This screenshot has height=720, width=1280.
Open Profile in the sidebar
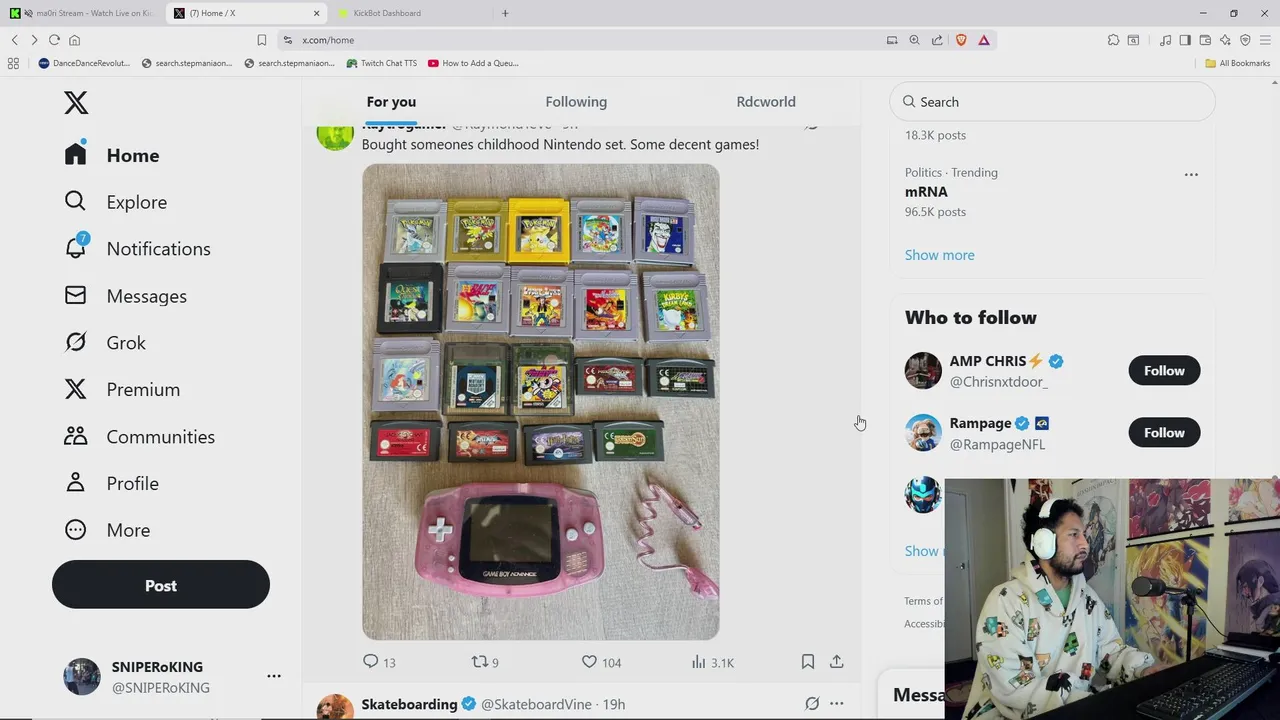coord(112,484)
